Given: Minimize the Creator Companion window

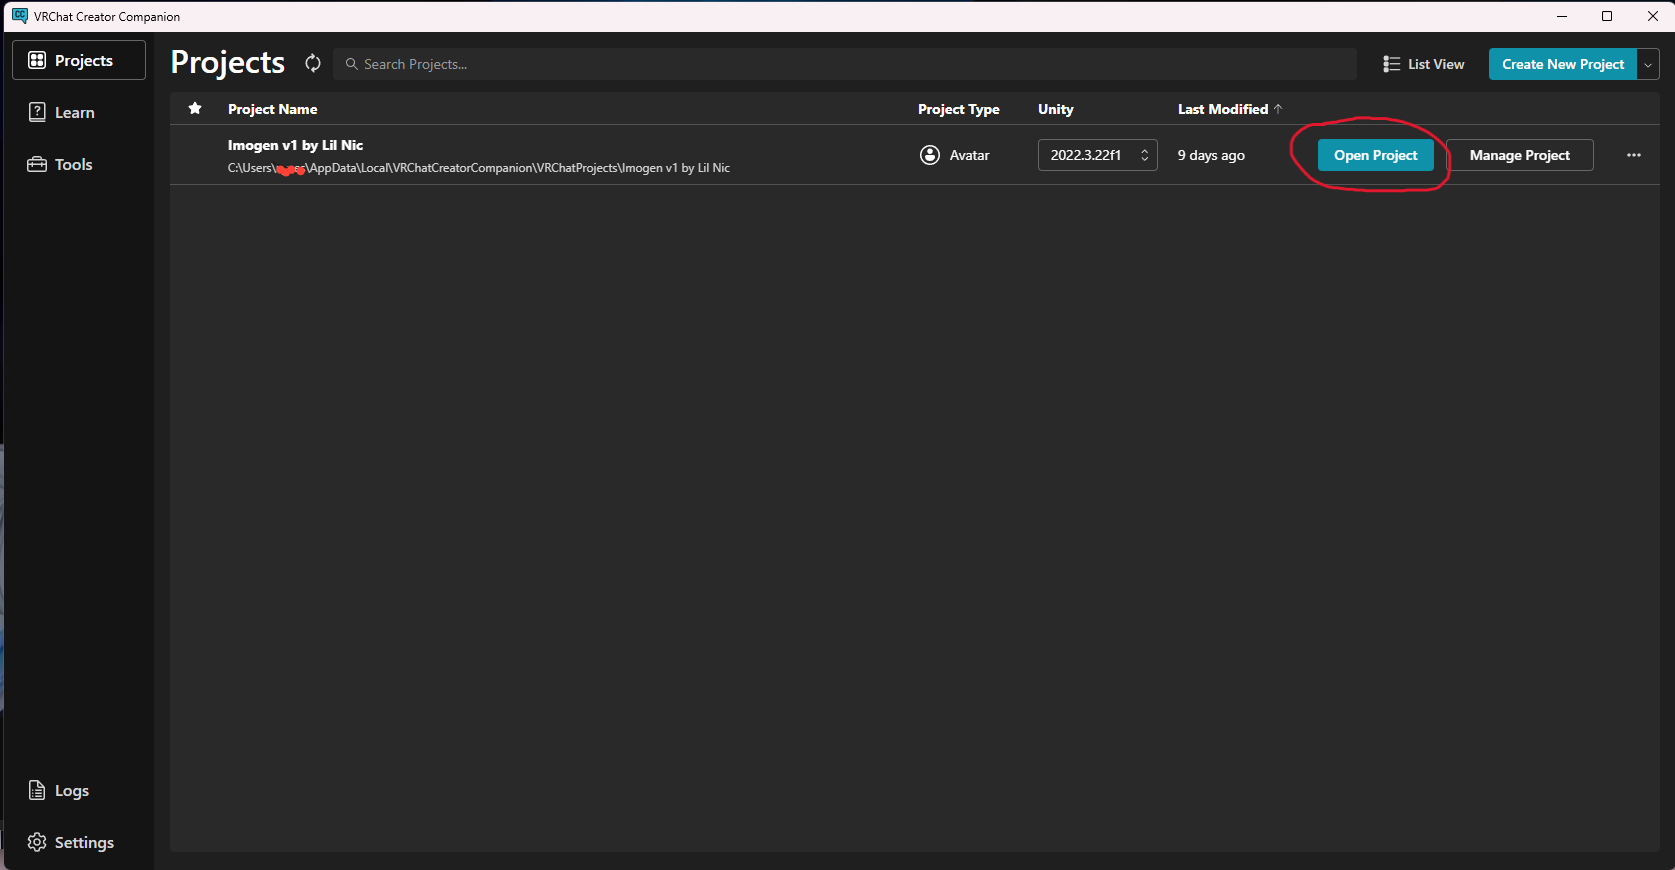Looking at the screenshot, I should 1562,16.
